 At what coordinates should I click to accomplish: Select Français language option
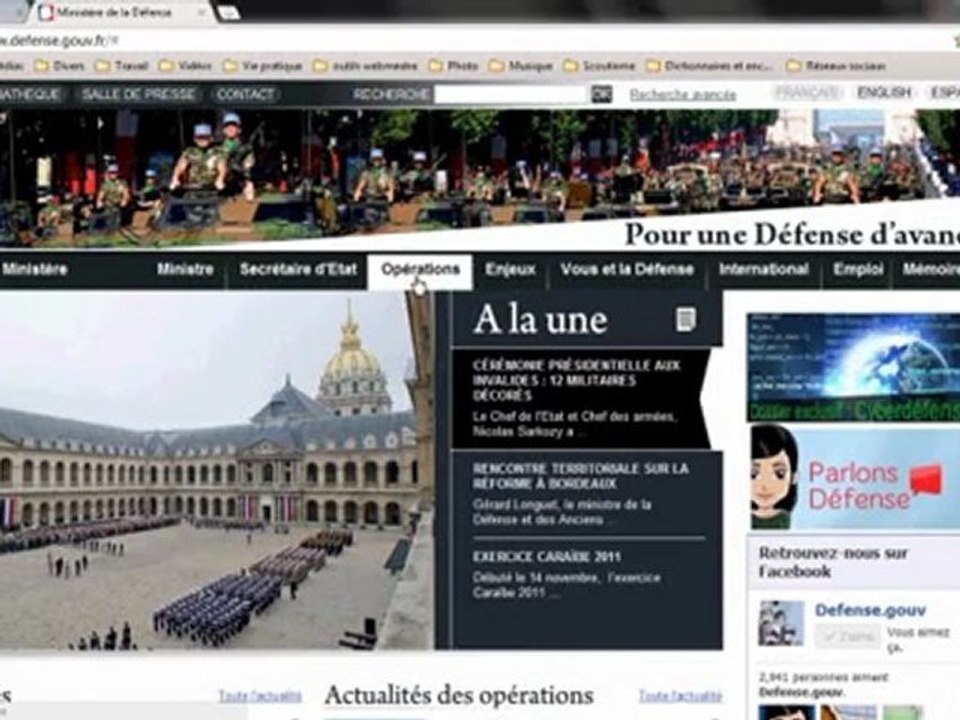[806, 92]
